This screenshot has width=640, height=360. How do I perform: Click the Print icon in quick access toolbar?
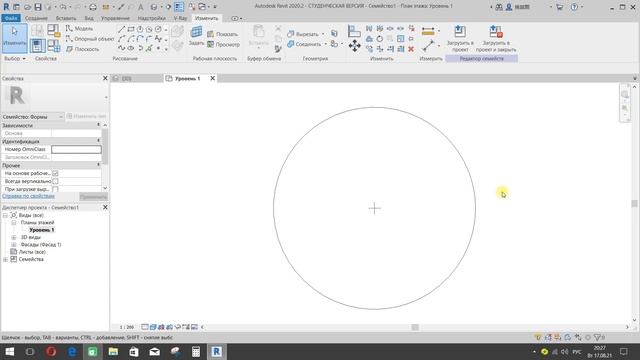point(93,7)
